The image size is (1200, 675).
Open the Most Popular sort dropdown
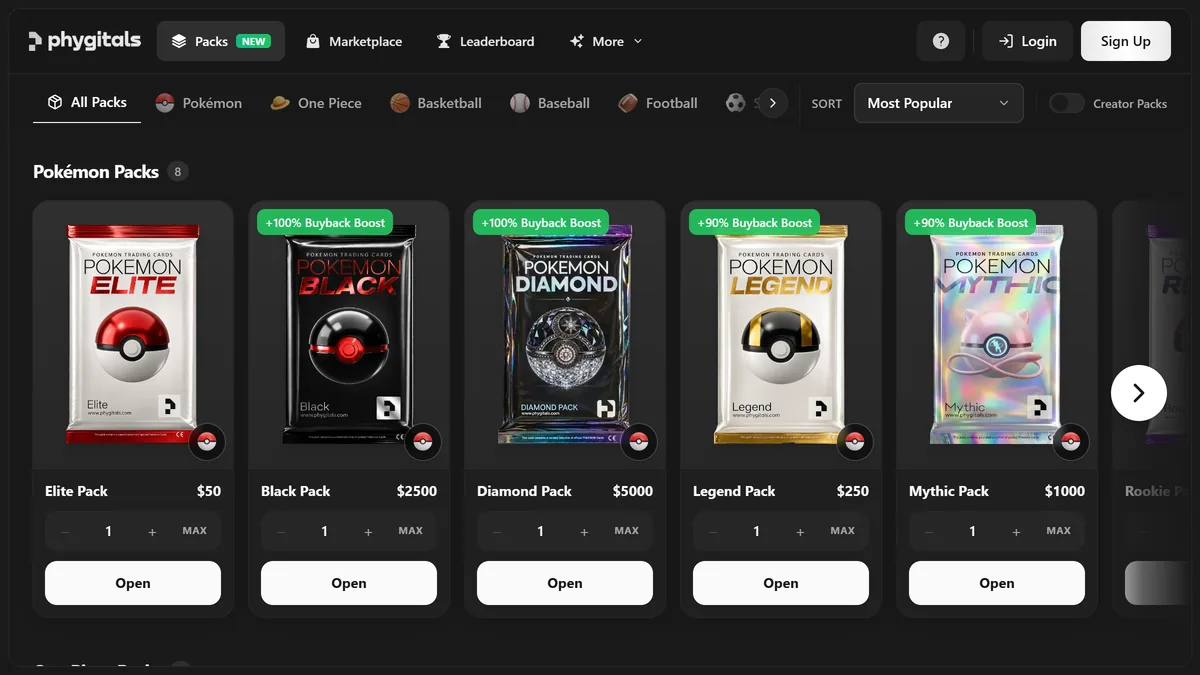(938, 103)
